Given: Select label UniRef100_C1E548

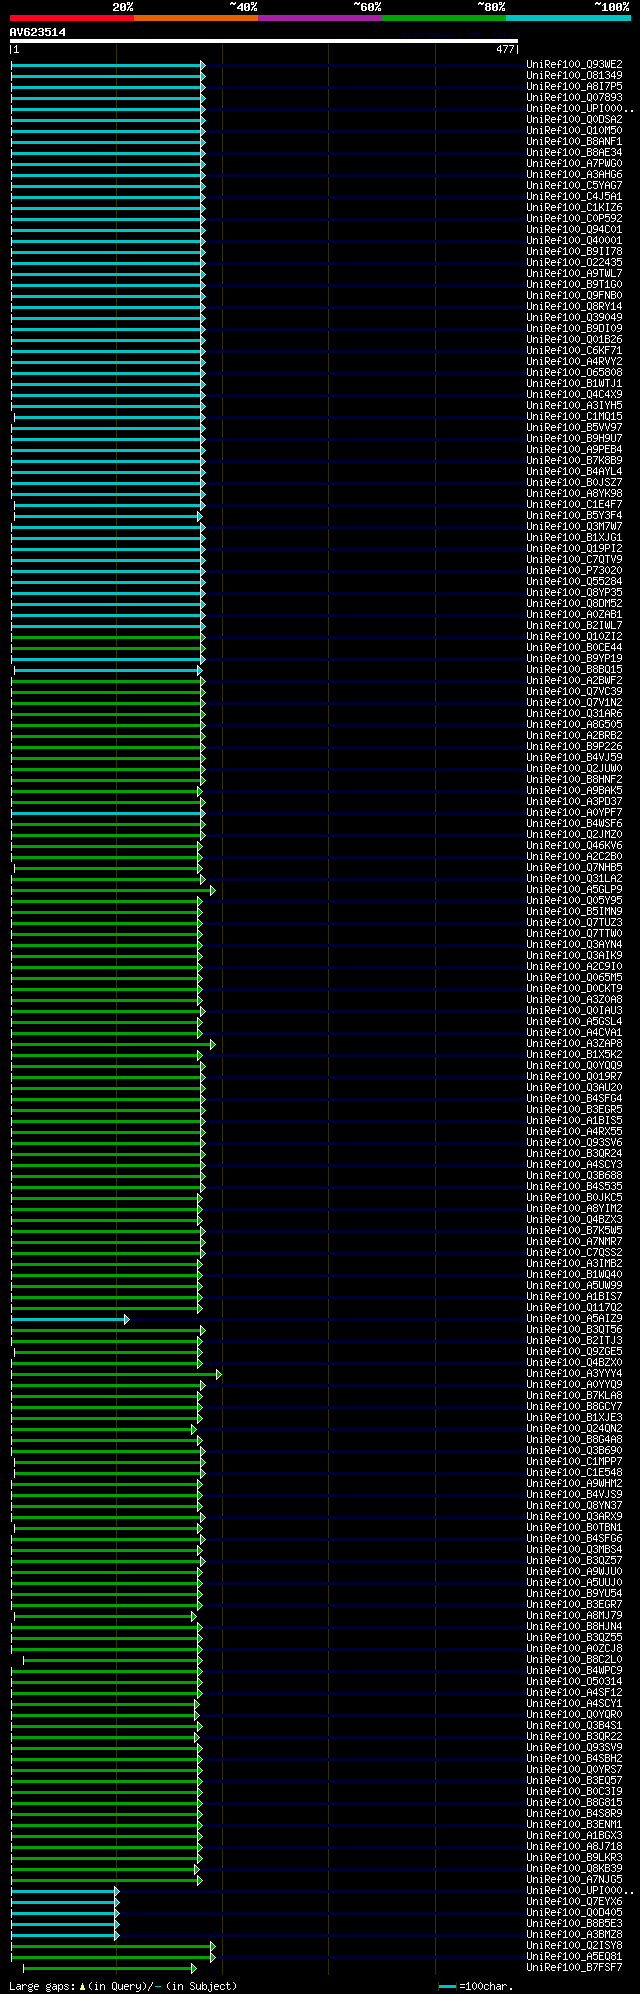Looking at the screenshot, I should pos(574,1472).
